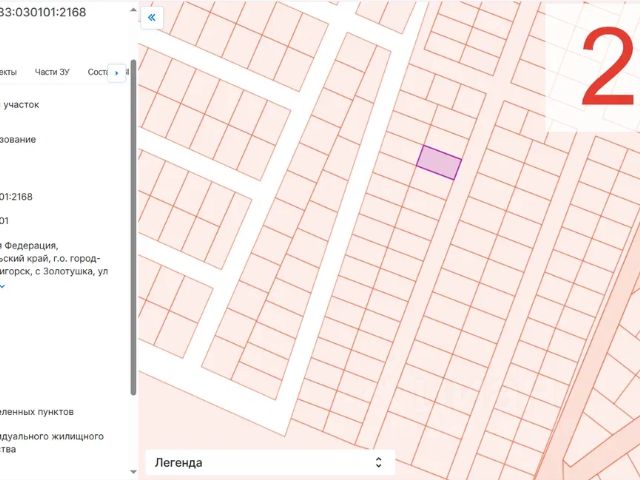Select the highlighted purple land parcel
This screenshot has width=640, height=480.
[439, 162]
